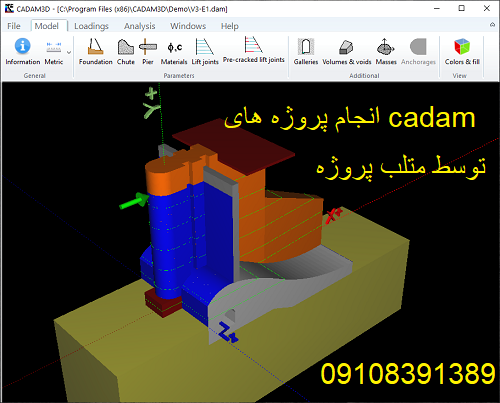Open Volumes & voids tool

pyautogui.click(x=347, y=52)
